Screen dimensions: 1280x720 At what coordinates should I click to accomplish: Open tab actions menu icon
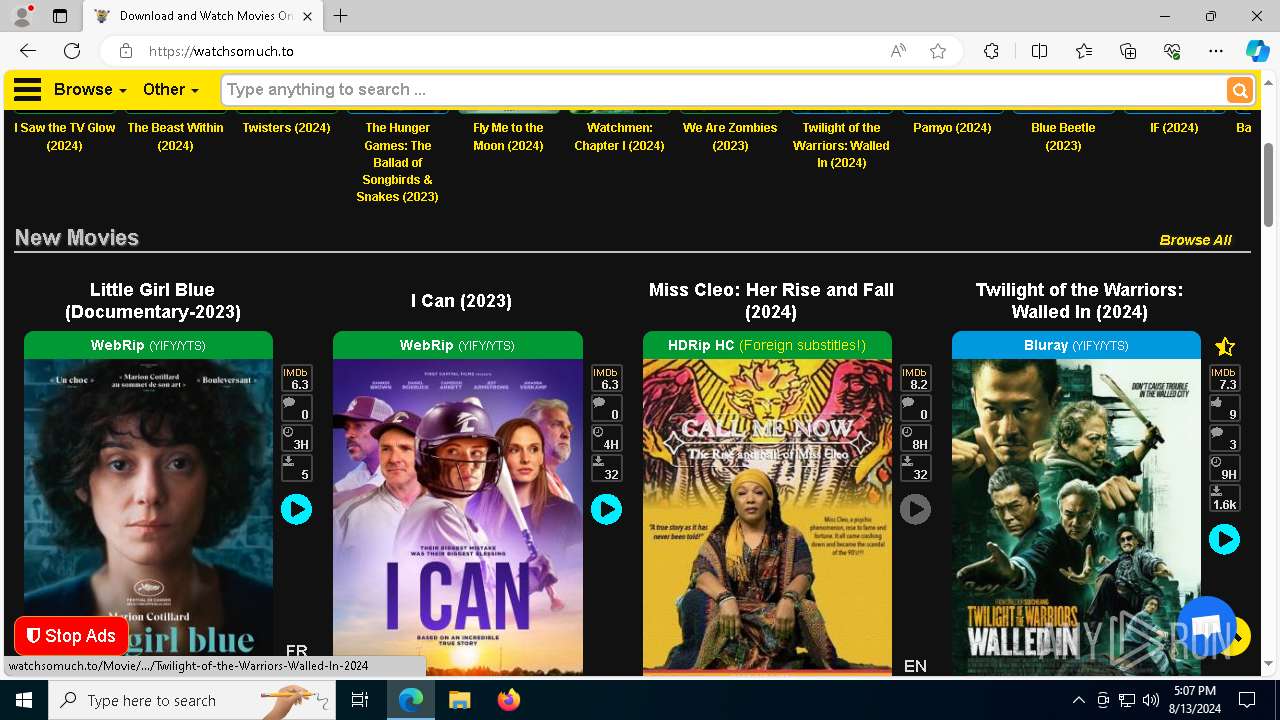click(60, 16)
